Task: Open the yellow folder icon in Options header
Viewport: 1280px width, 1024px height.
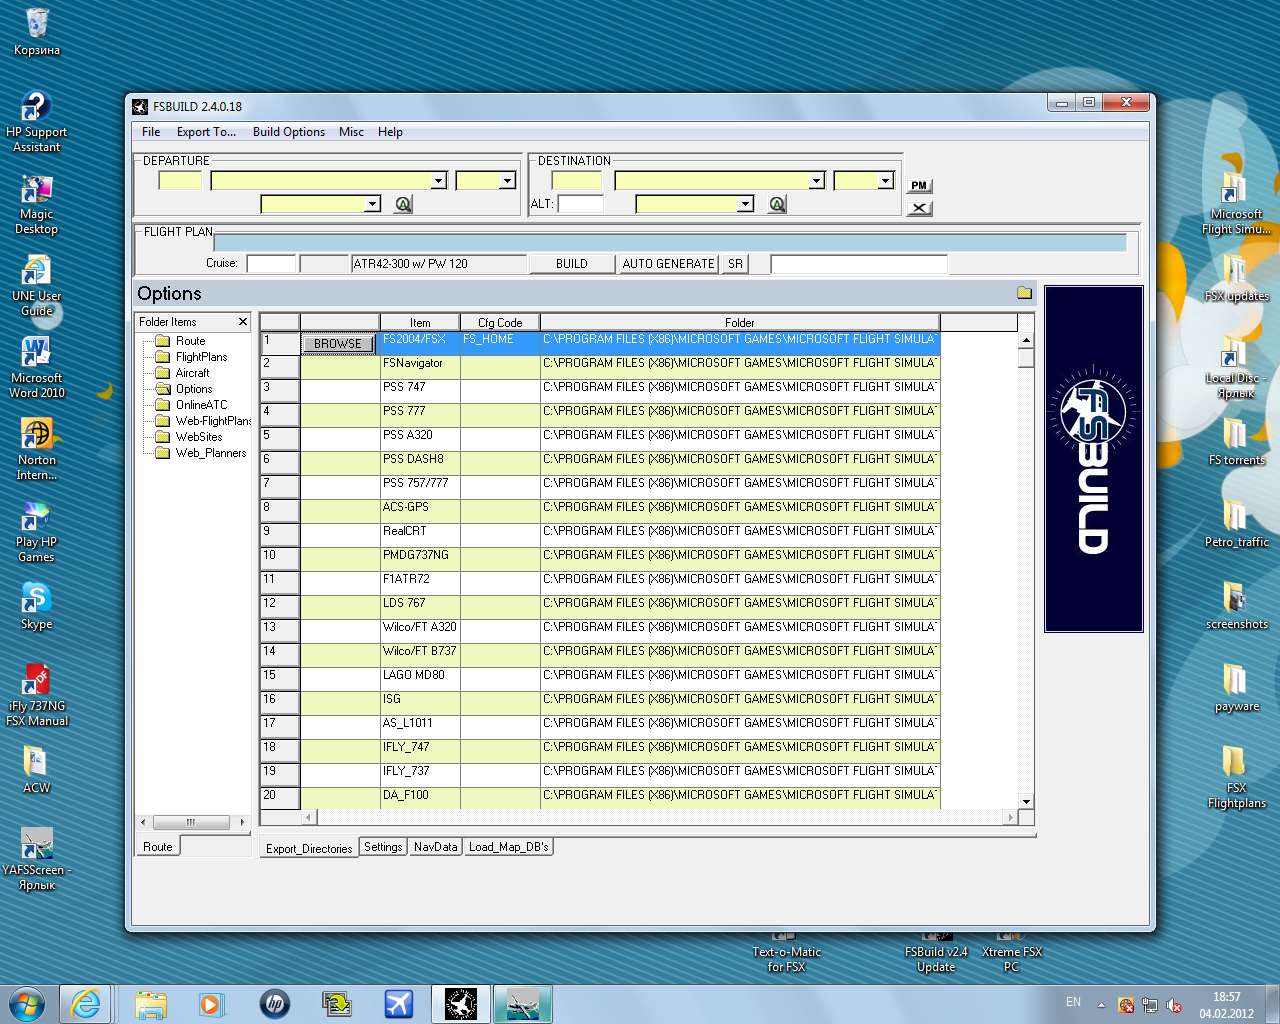Action: click(1024, 293)
